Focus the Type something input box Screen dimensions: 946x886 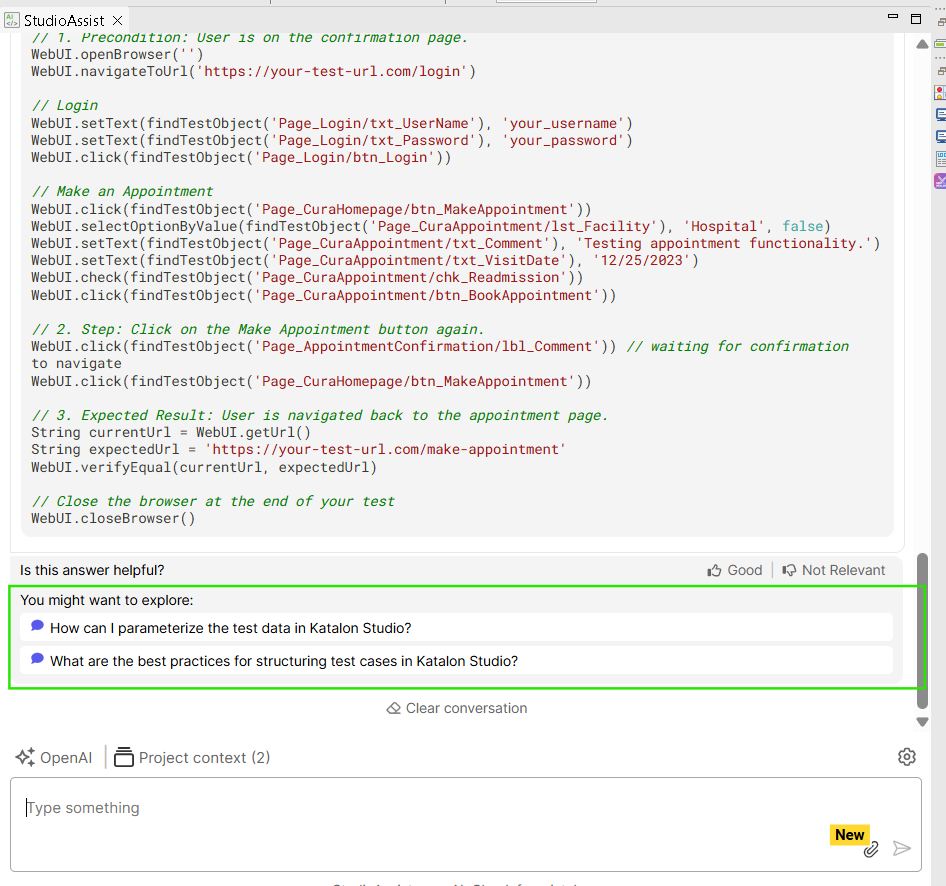(466, 824)
